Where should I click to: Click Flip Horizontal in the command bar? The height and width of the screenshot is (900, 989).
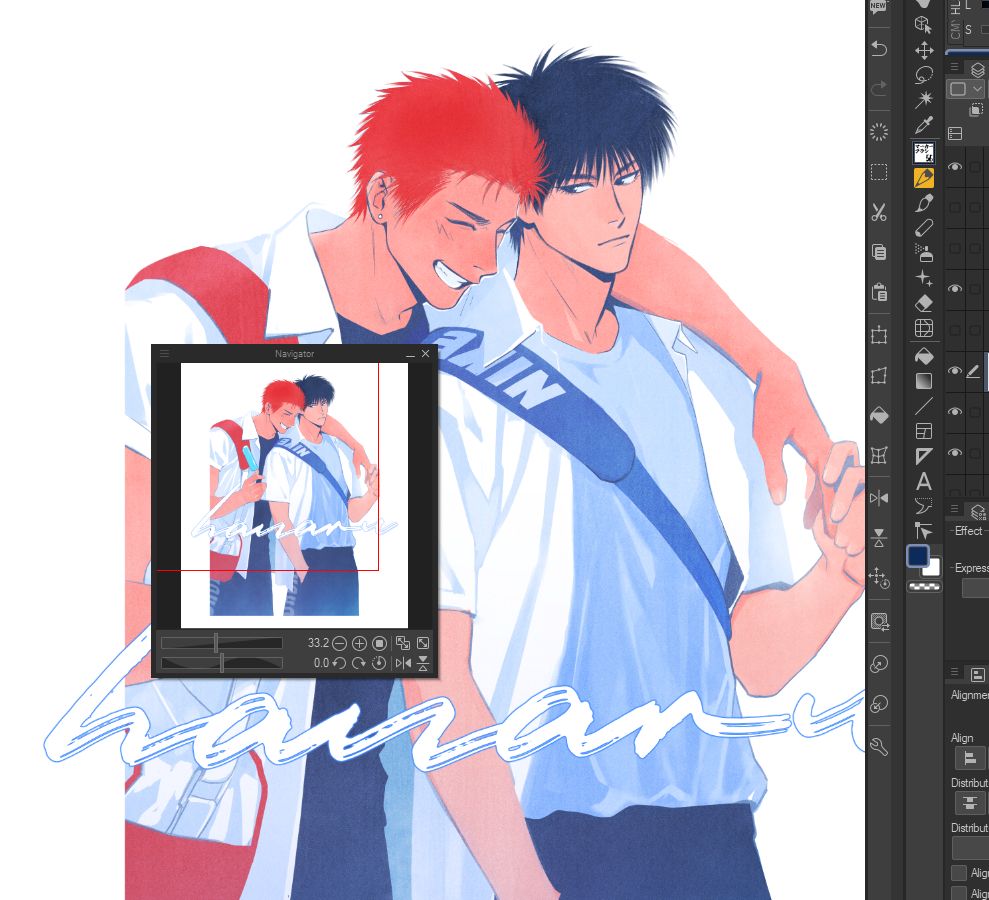tap(879, 498)
